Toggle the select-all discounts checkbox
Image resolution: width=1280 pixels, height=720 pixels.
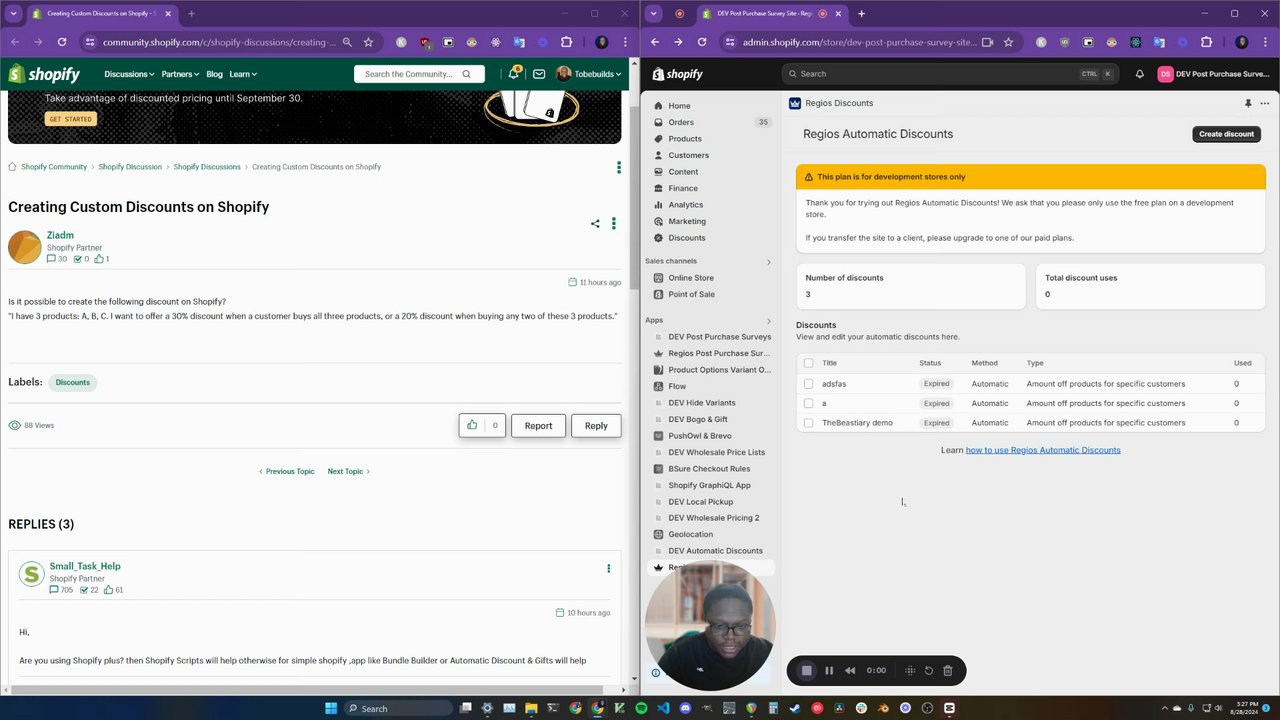click(808, 363)
